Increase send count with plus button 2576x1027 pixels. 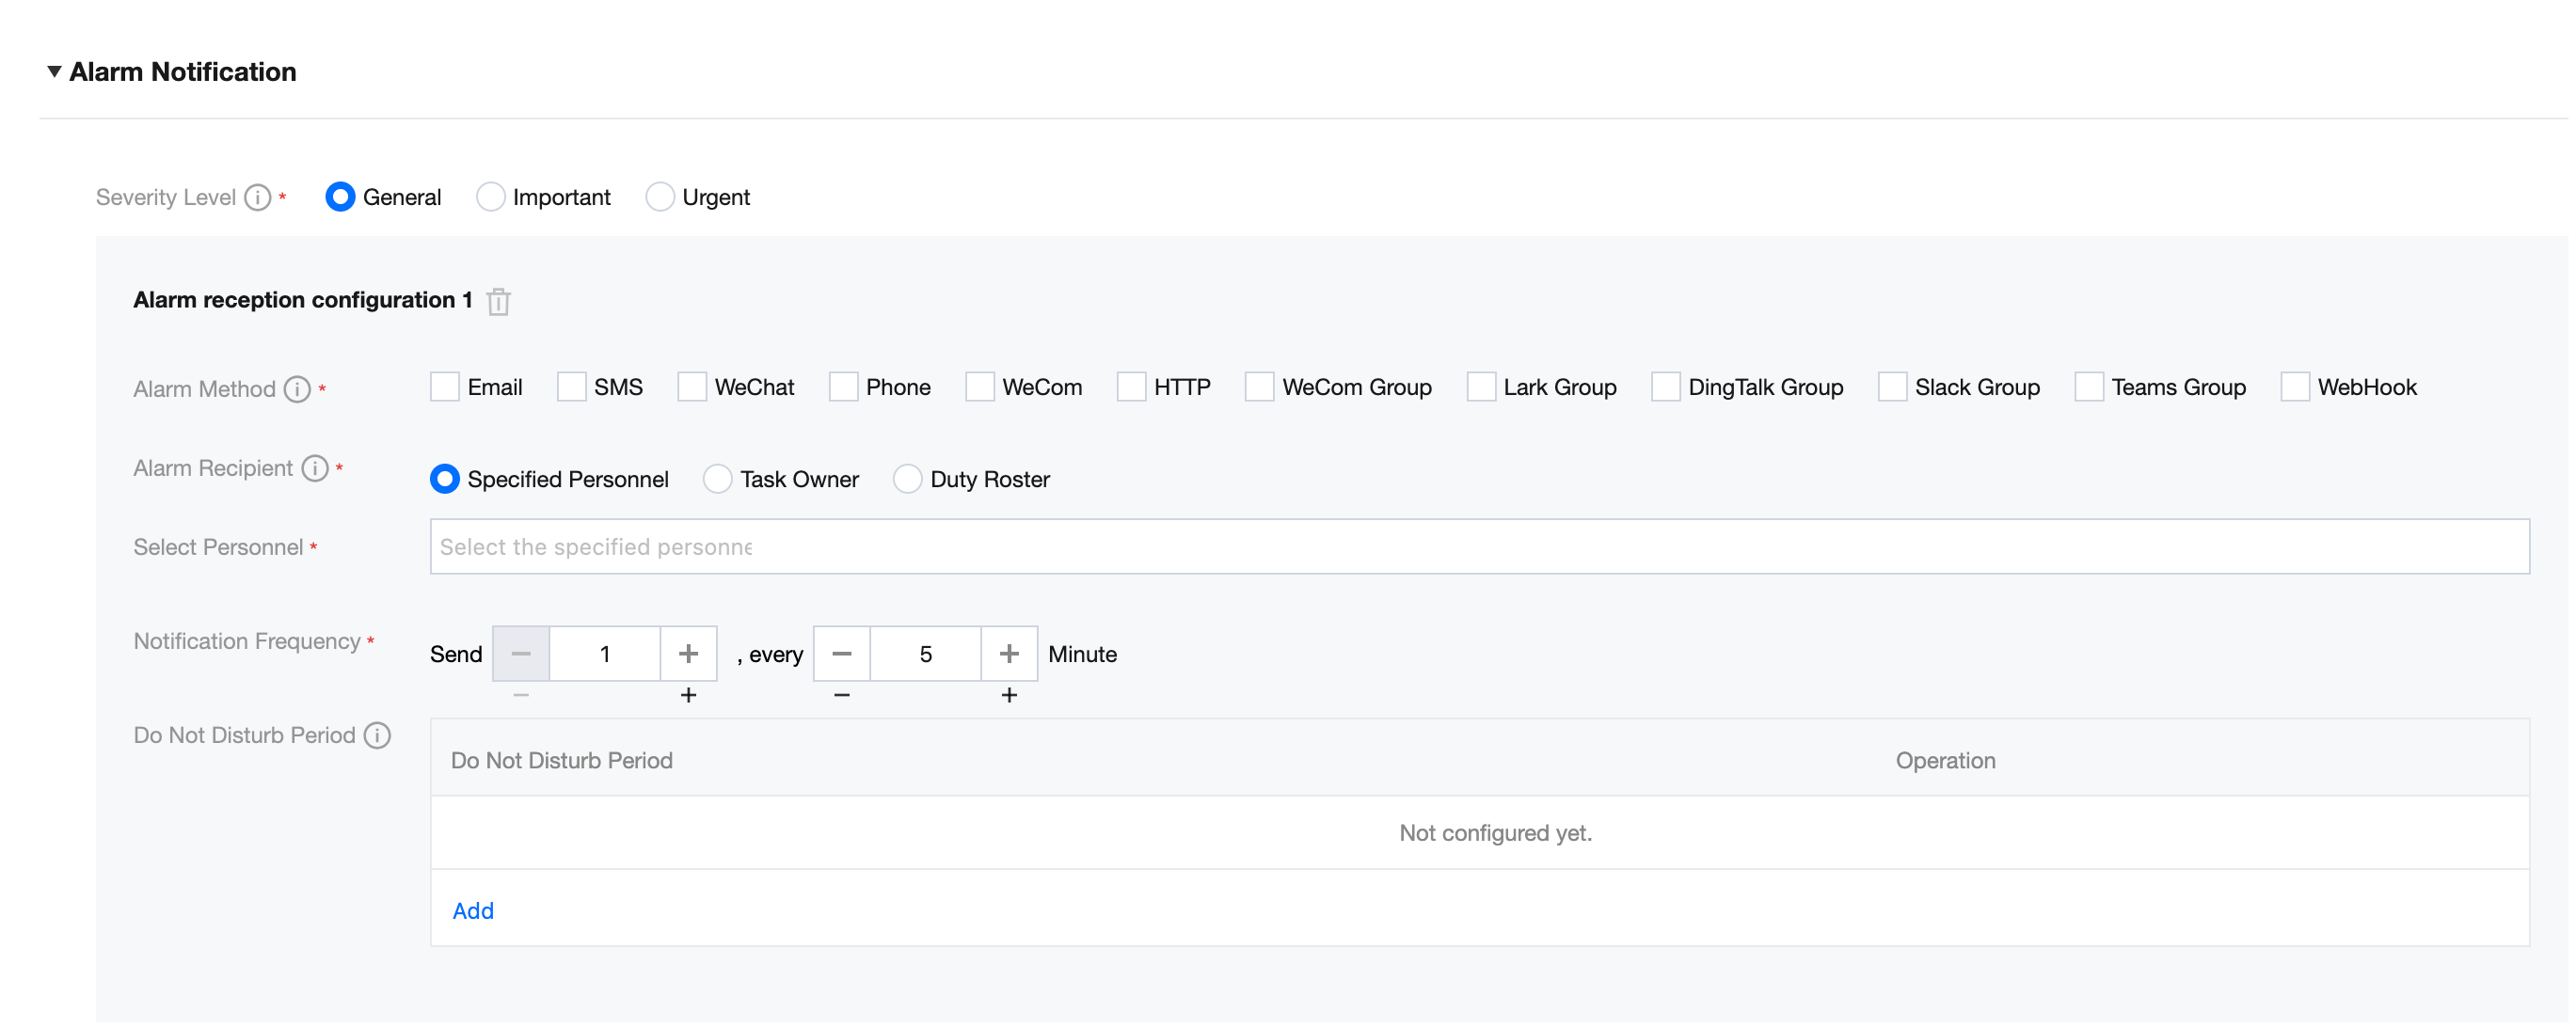point(688,654)
